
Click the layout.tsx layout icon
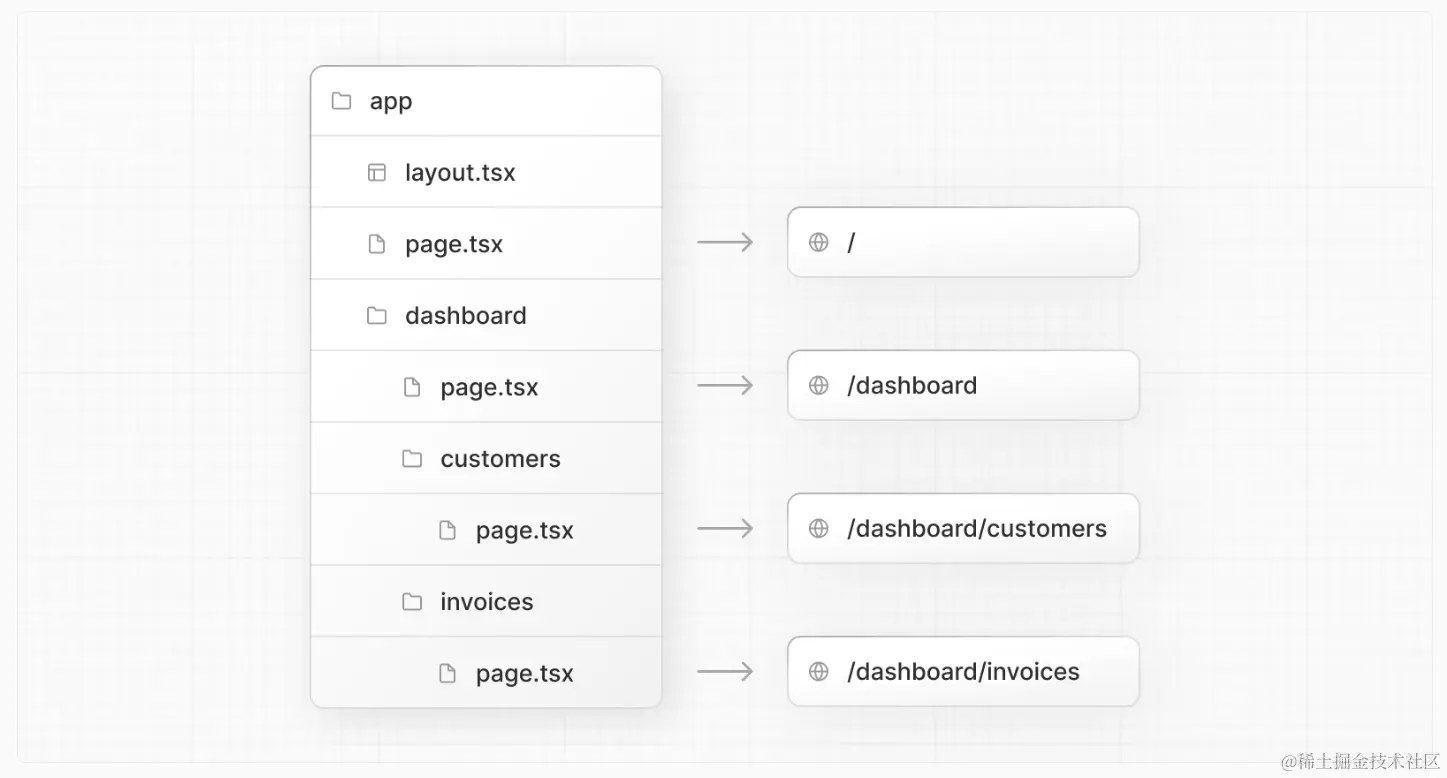tap(377, 172)
